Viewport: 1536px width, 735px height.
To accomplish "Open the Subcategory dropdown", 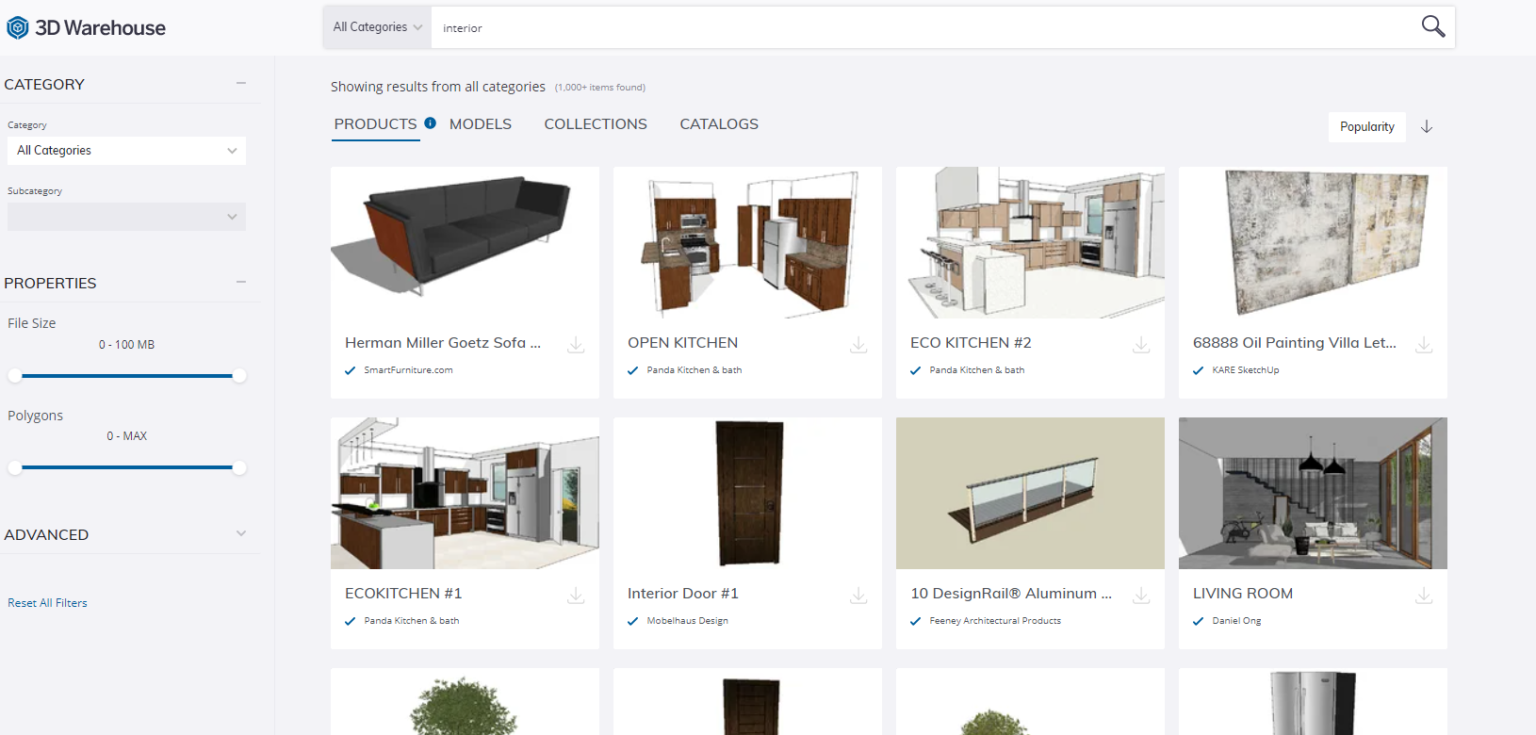I will click(x=126, y=216).
